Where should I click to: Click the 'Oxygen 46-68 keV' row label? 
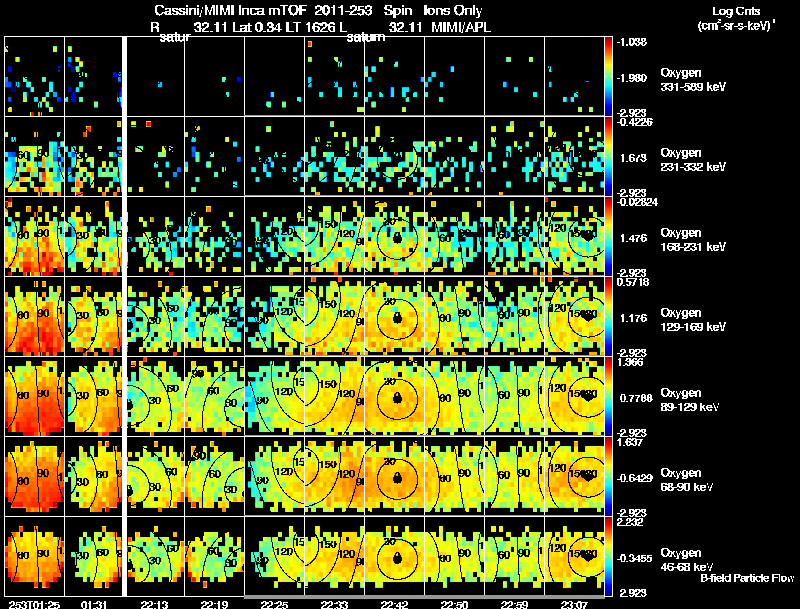click(687, 560)
